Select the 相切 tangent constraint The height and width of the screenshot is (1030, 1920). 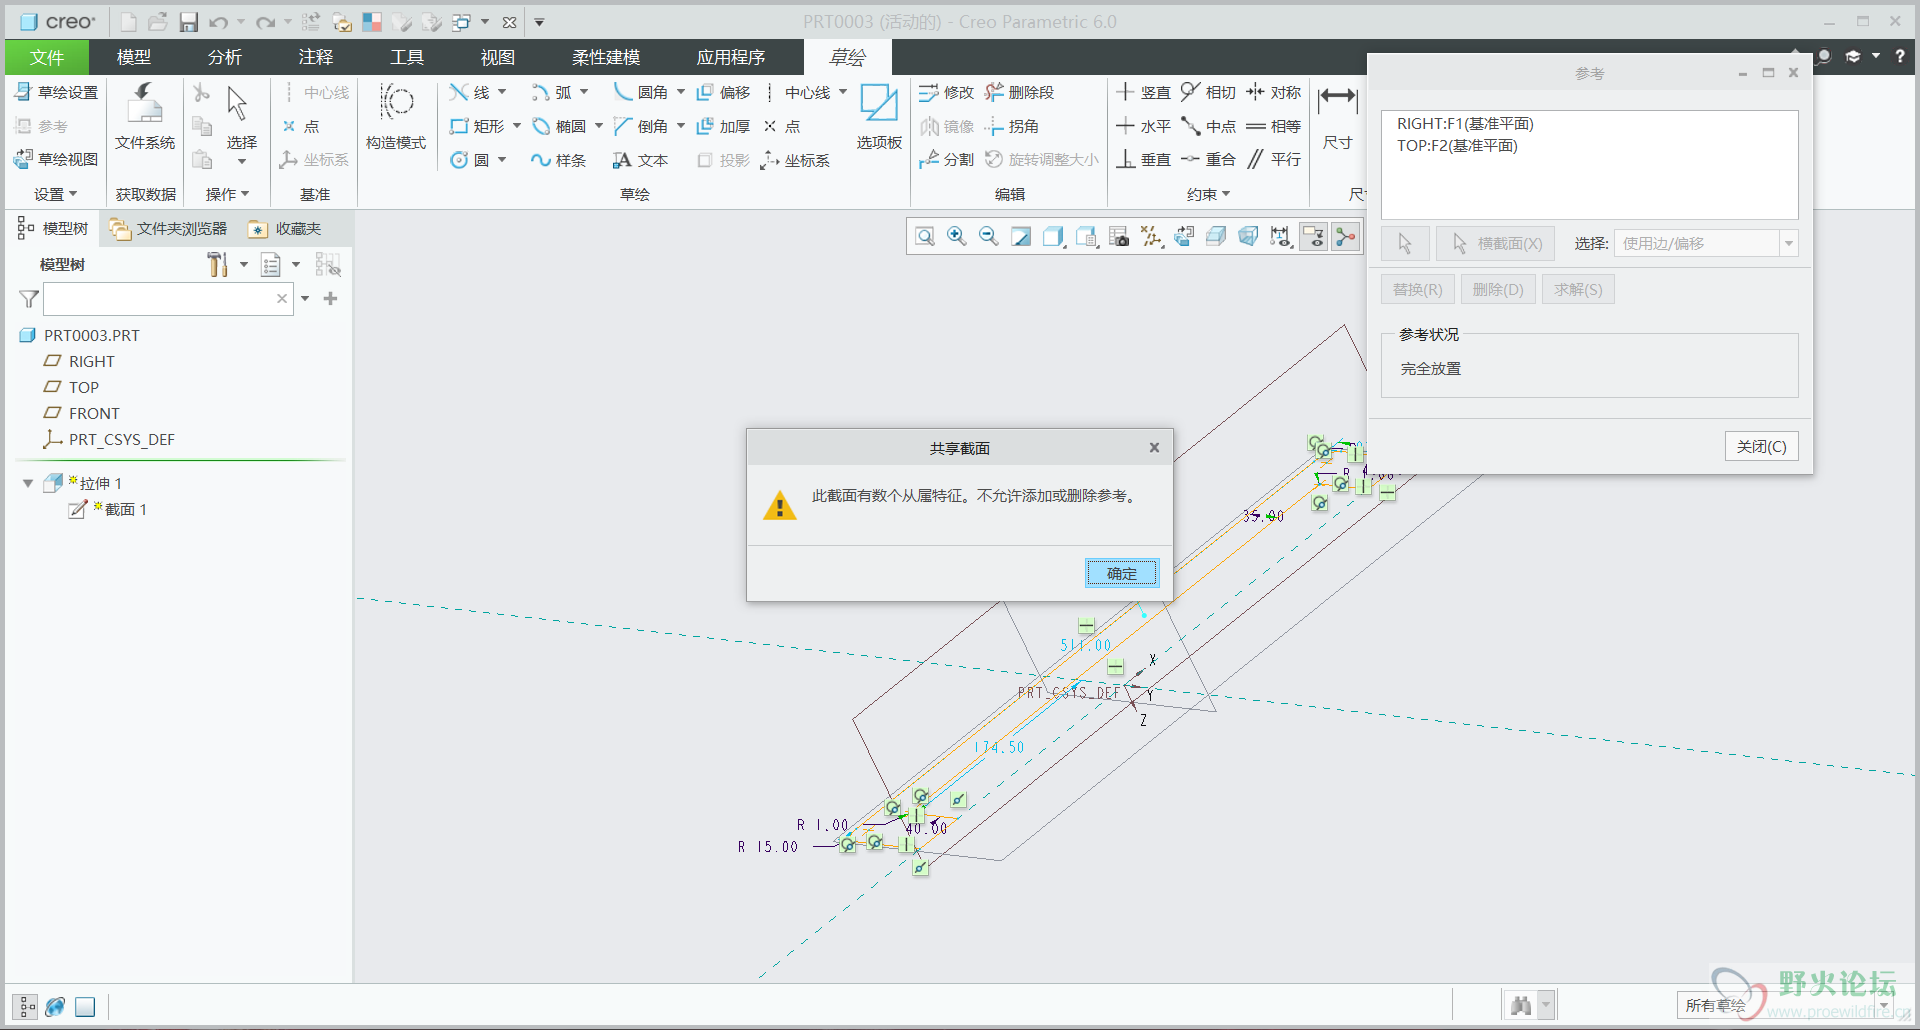click(1208, 92)
